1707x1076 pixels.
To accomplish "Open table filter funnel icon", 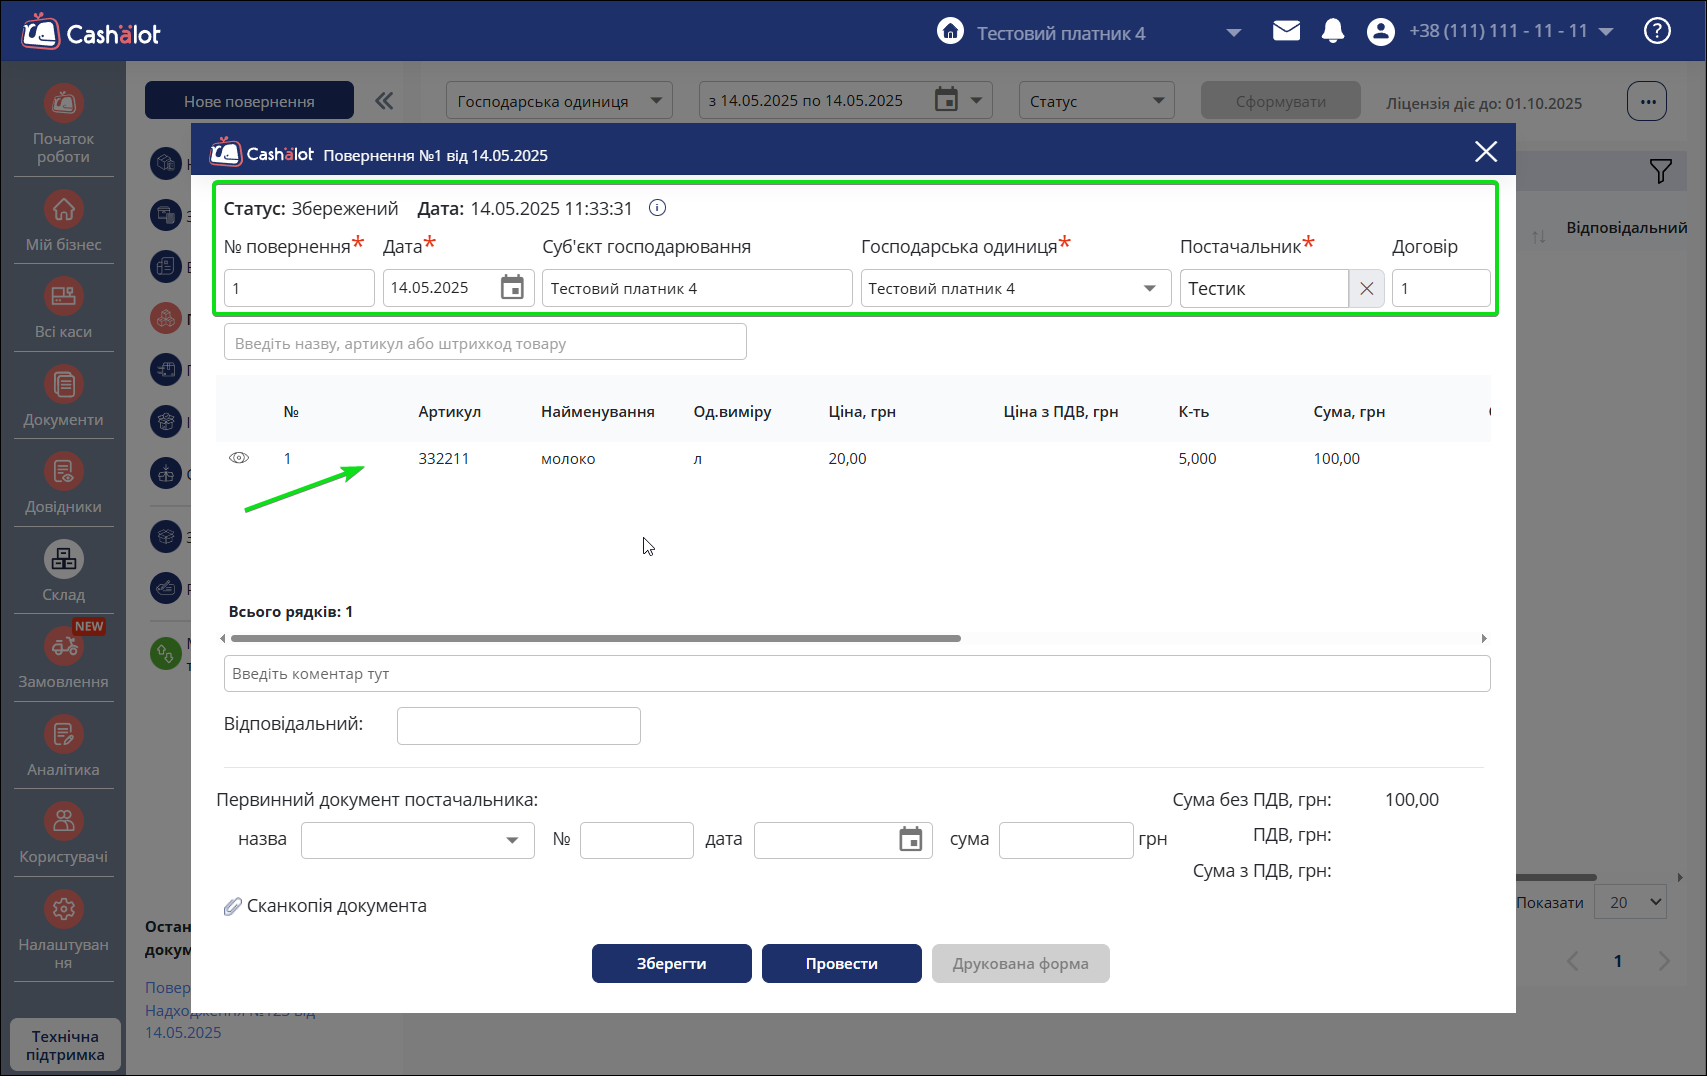I will coord(1660,171).
